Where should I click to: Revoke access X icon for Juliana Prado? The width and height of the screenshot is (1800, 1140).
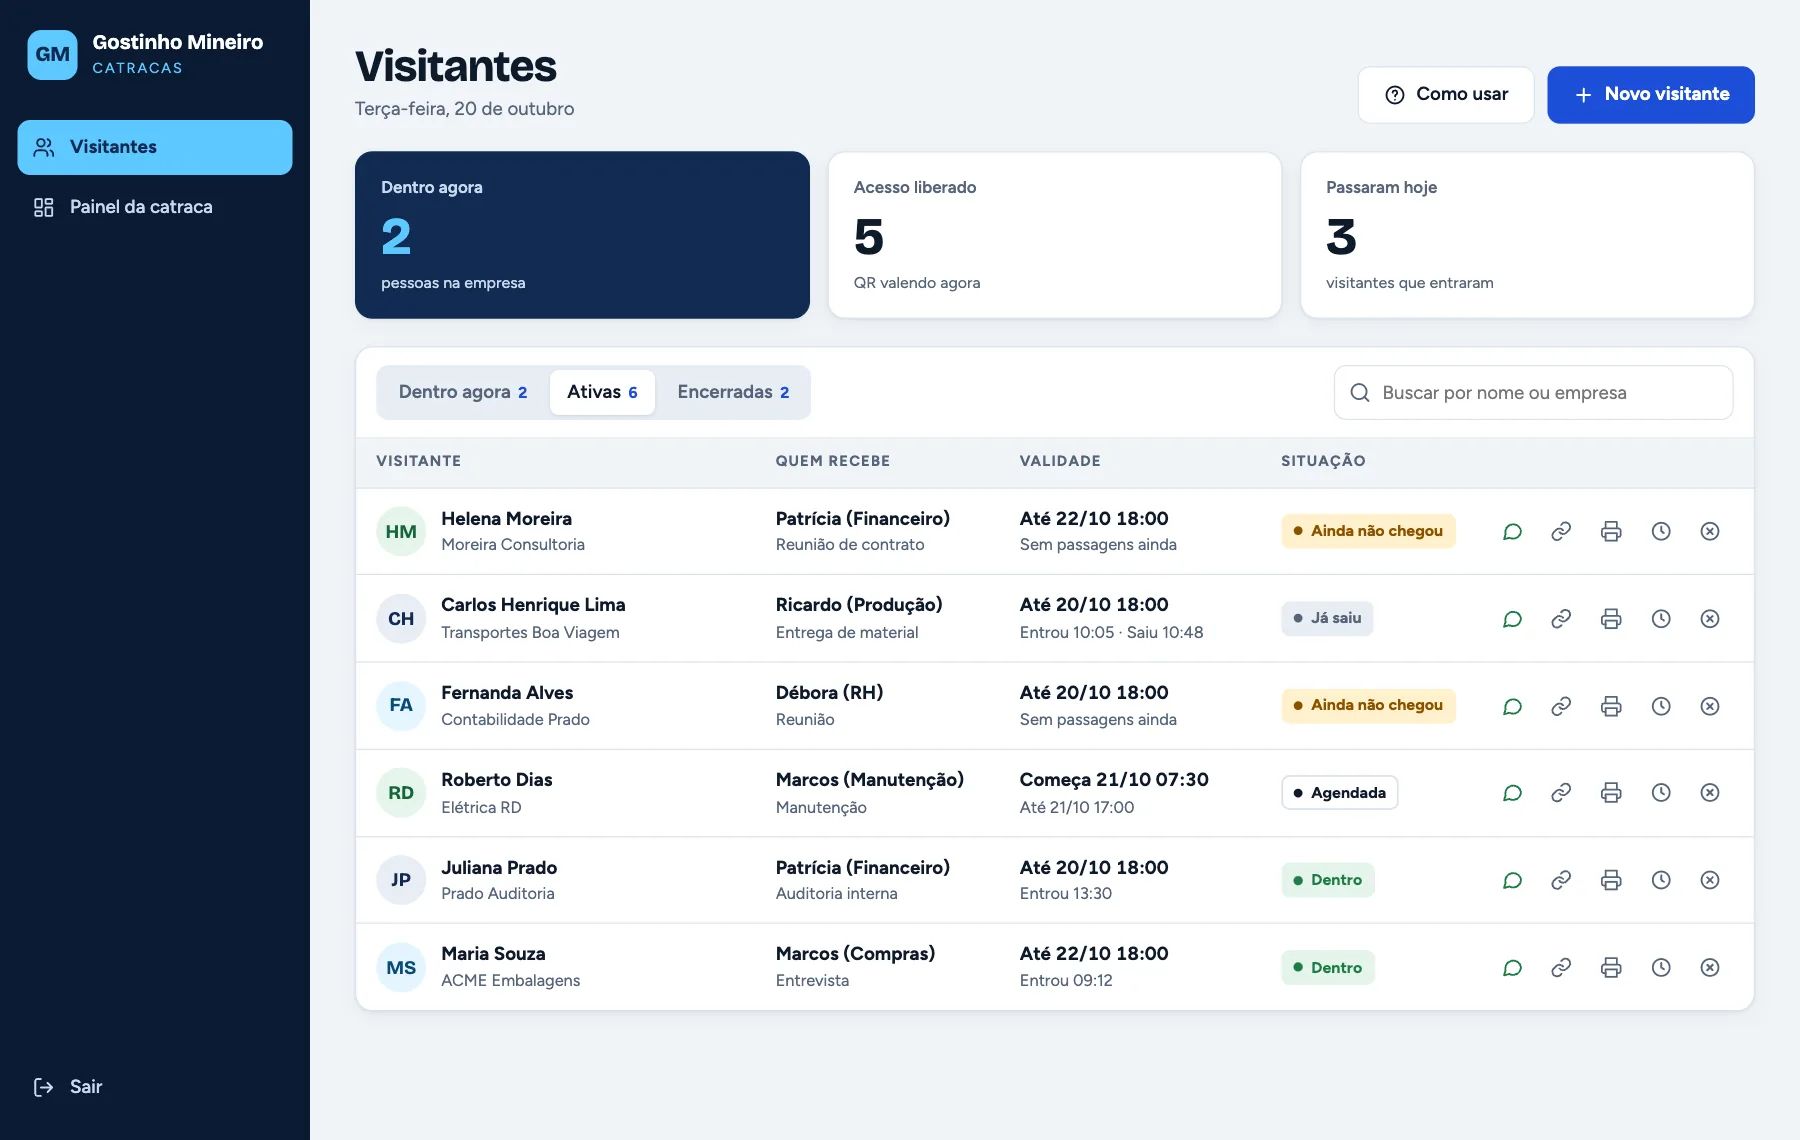pos(1710,880)
